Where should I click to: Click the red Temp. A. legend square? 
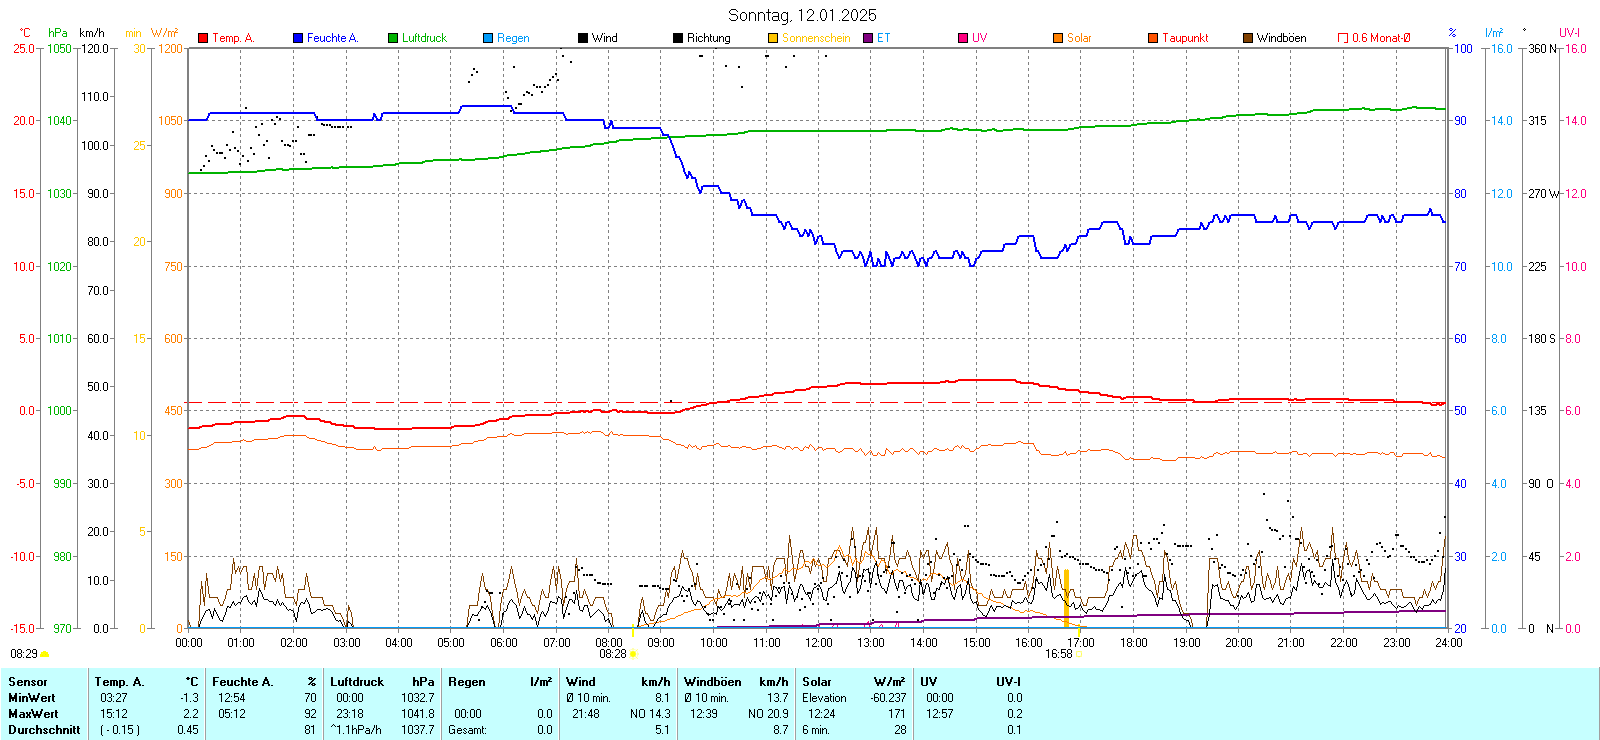click(203, 38)
